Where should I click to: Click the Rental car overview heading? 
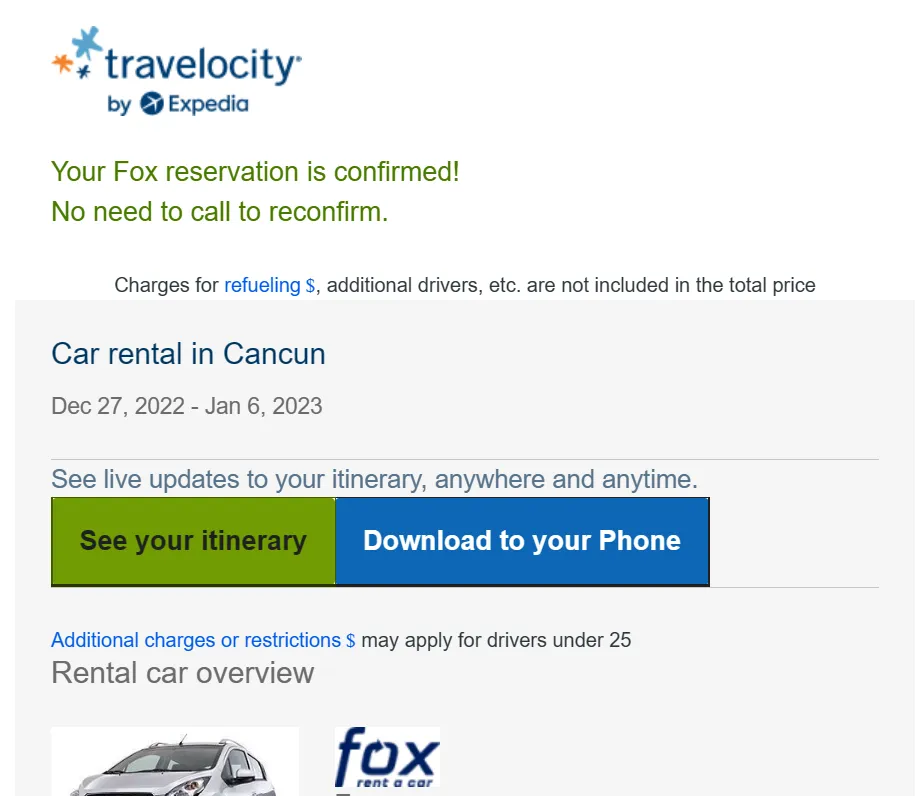(183, 673)
